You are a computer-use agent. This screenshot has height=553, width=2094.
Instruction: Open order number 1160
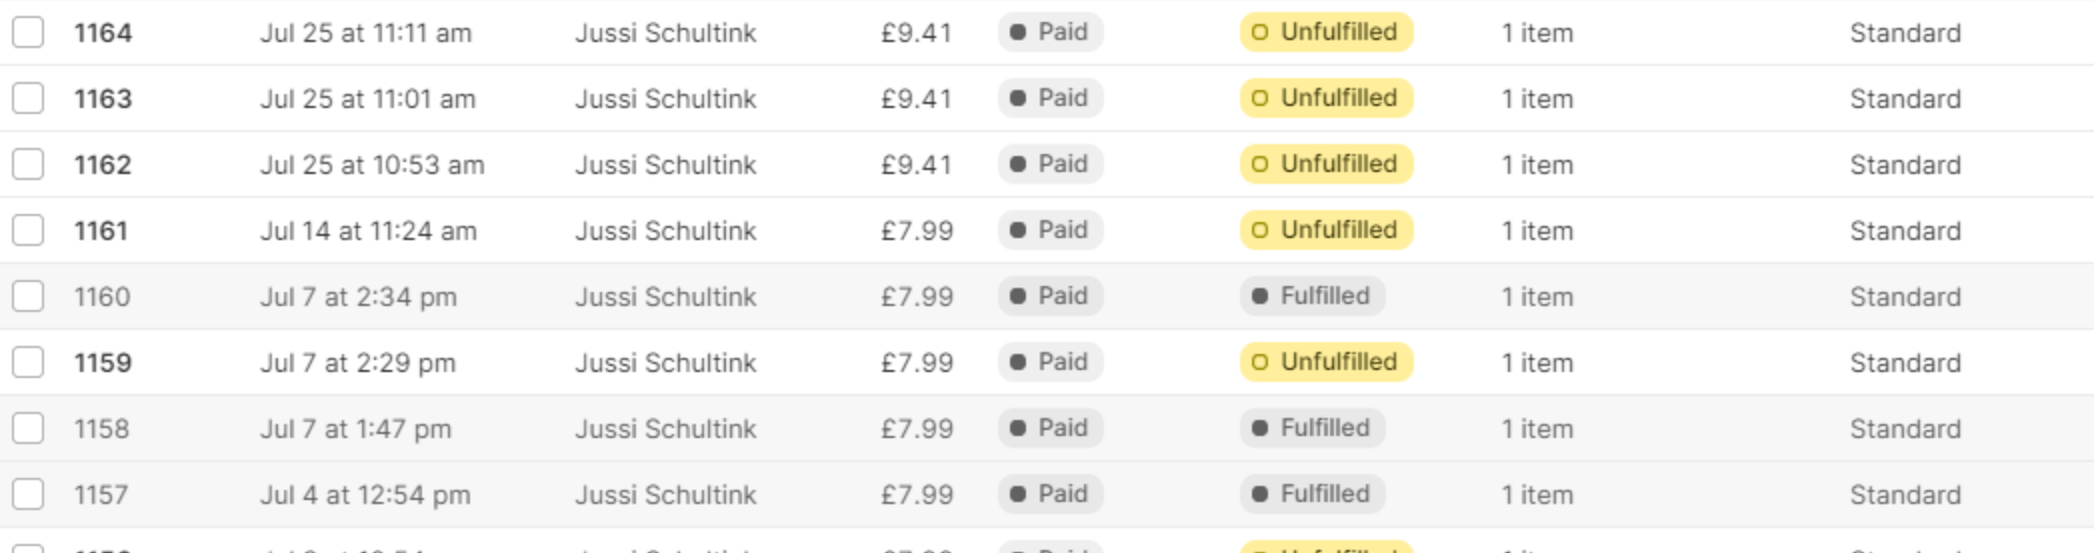pos(102,297)
